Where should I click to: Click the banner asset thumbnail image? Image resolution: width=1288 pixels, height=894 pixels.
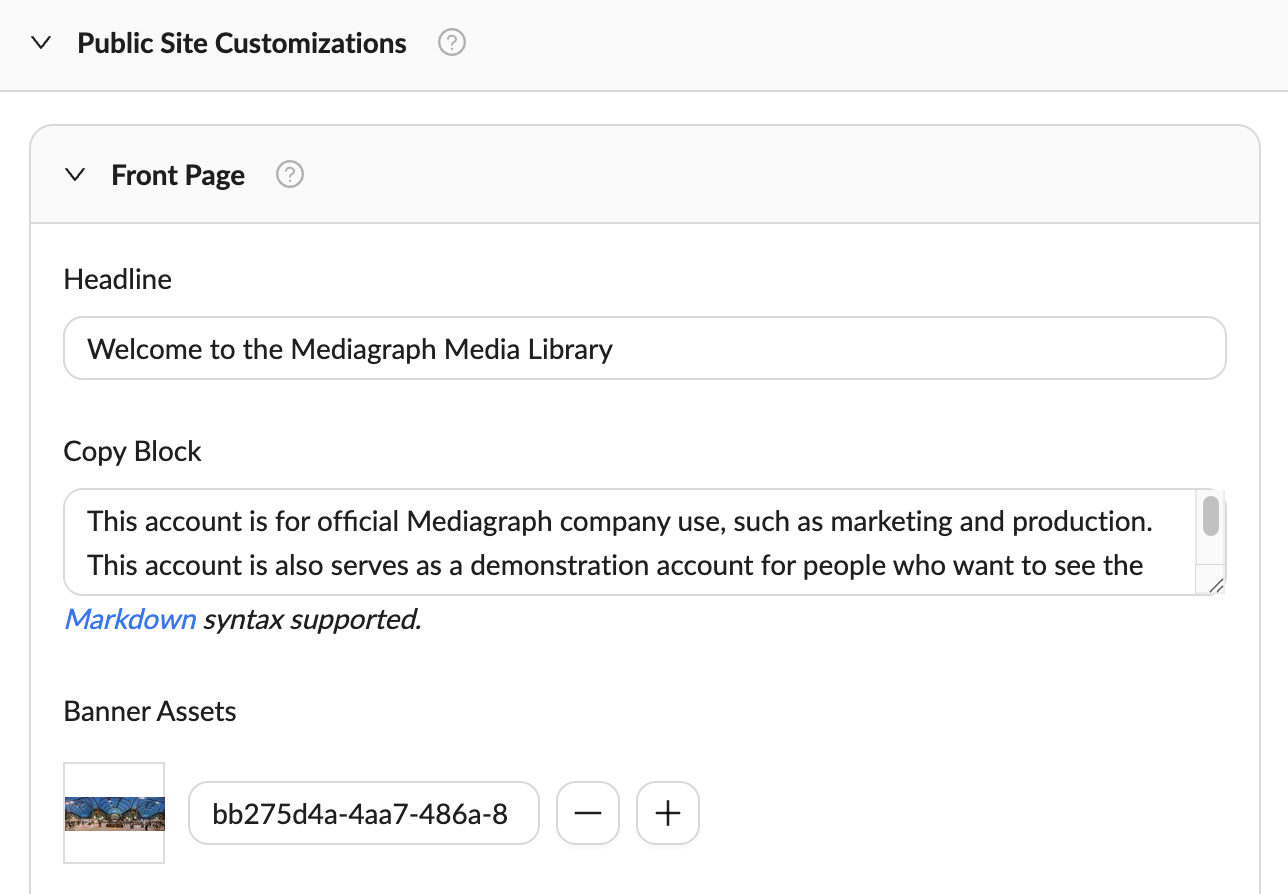coord(114,813)
